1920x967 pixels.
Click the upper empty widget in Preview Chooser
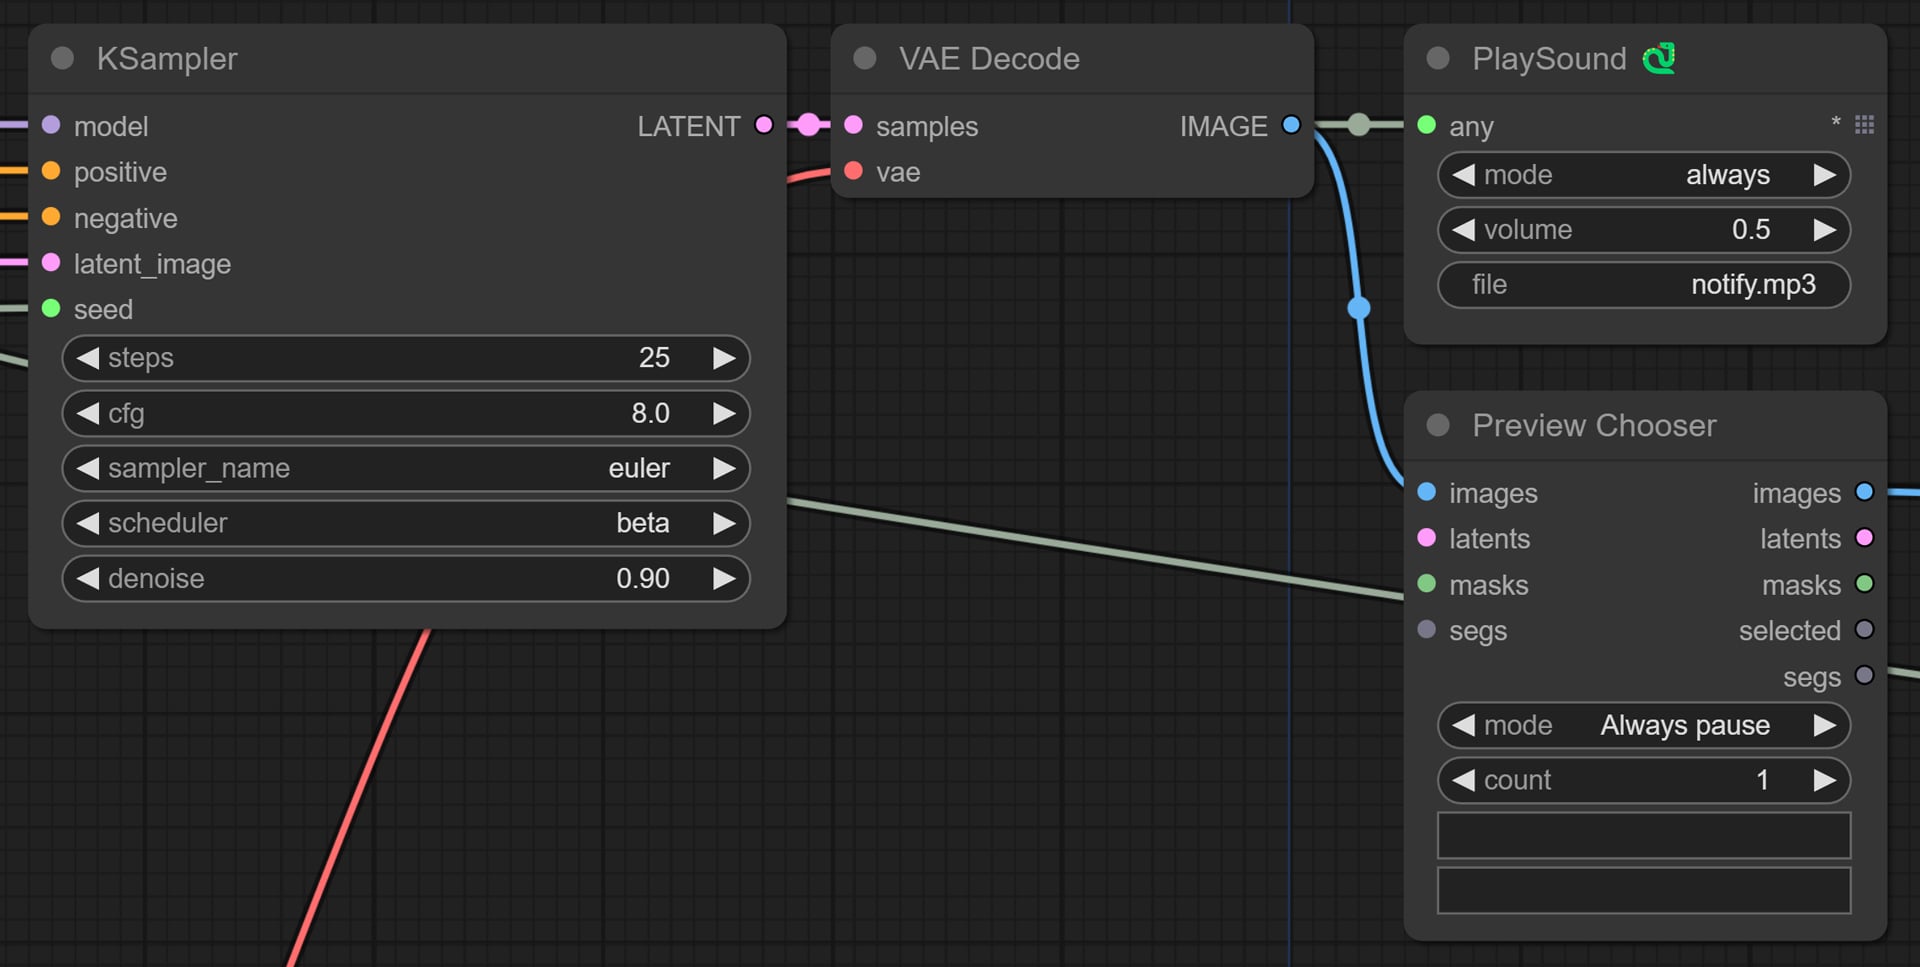tap(1644, 835)
